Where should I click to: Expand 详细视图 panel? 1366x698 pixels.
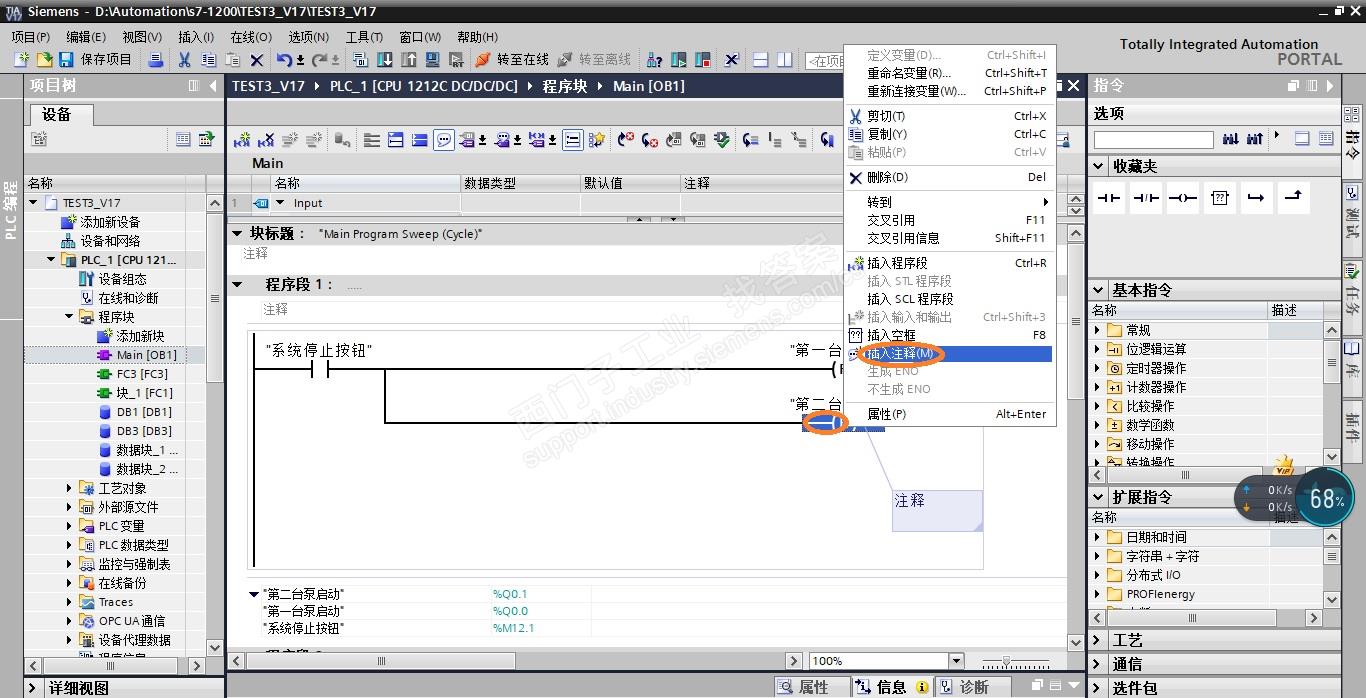[33, 688]
